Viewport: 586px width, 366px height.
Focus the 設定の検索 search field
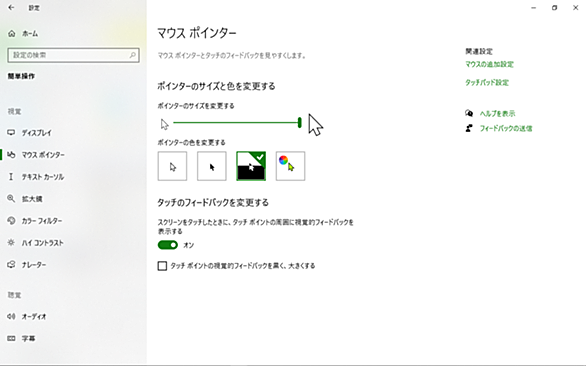click(73, 55)
